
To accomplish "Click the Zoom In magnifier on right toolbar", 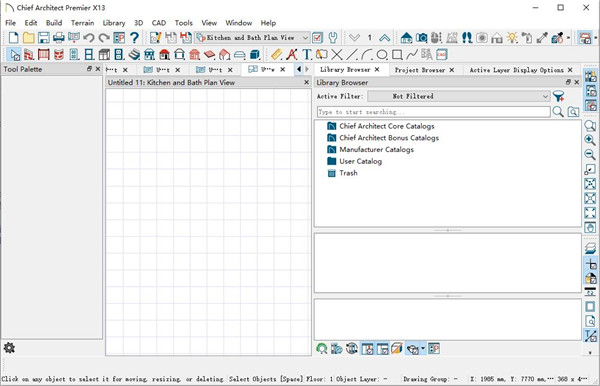I will pos(590,140).
